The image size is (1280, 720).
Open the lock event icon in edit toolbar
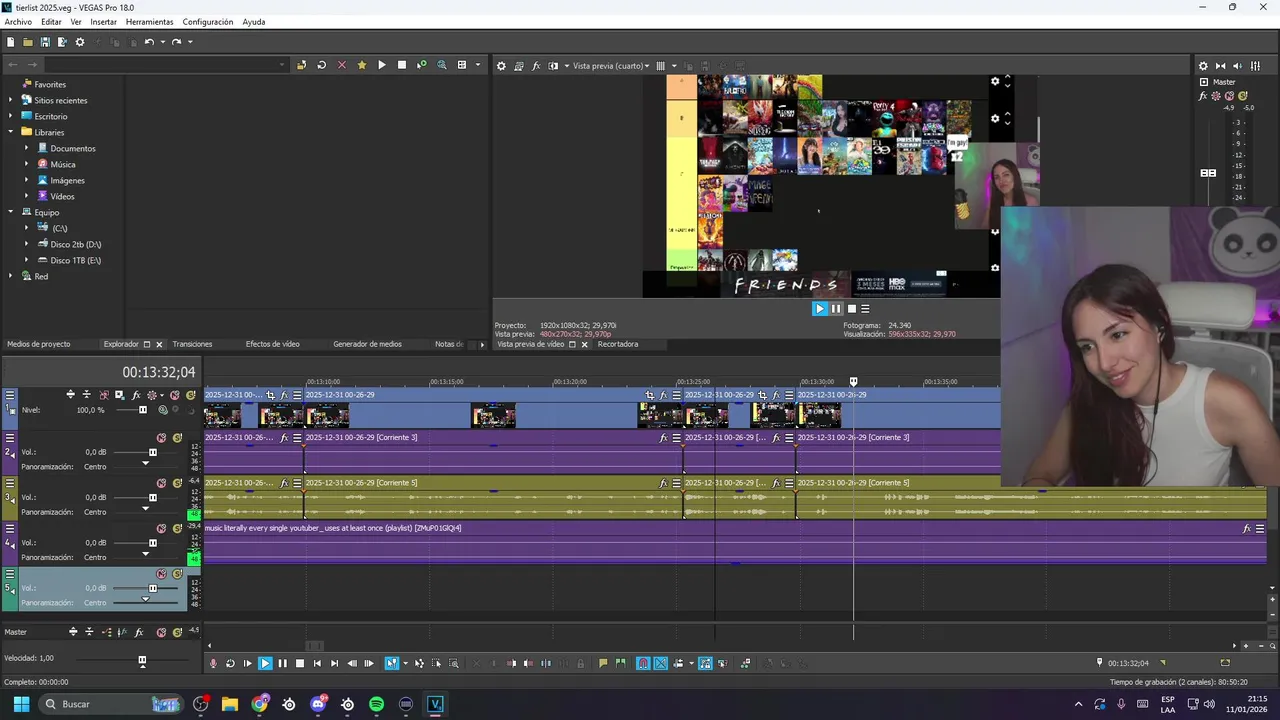pos(580,663)
